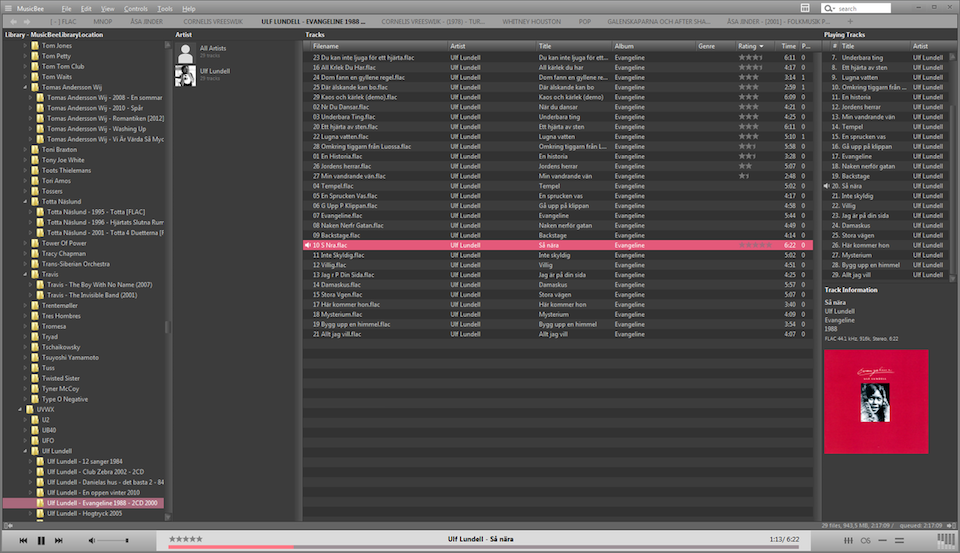The image size is (960, 553).
Task: Select the Ulf Lundell artist thumbnail
Action: tap(186, 76)
